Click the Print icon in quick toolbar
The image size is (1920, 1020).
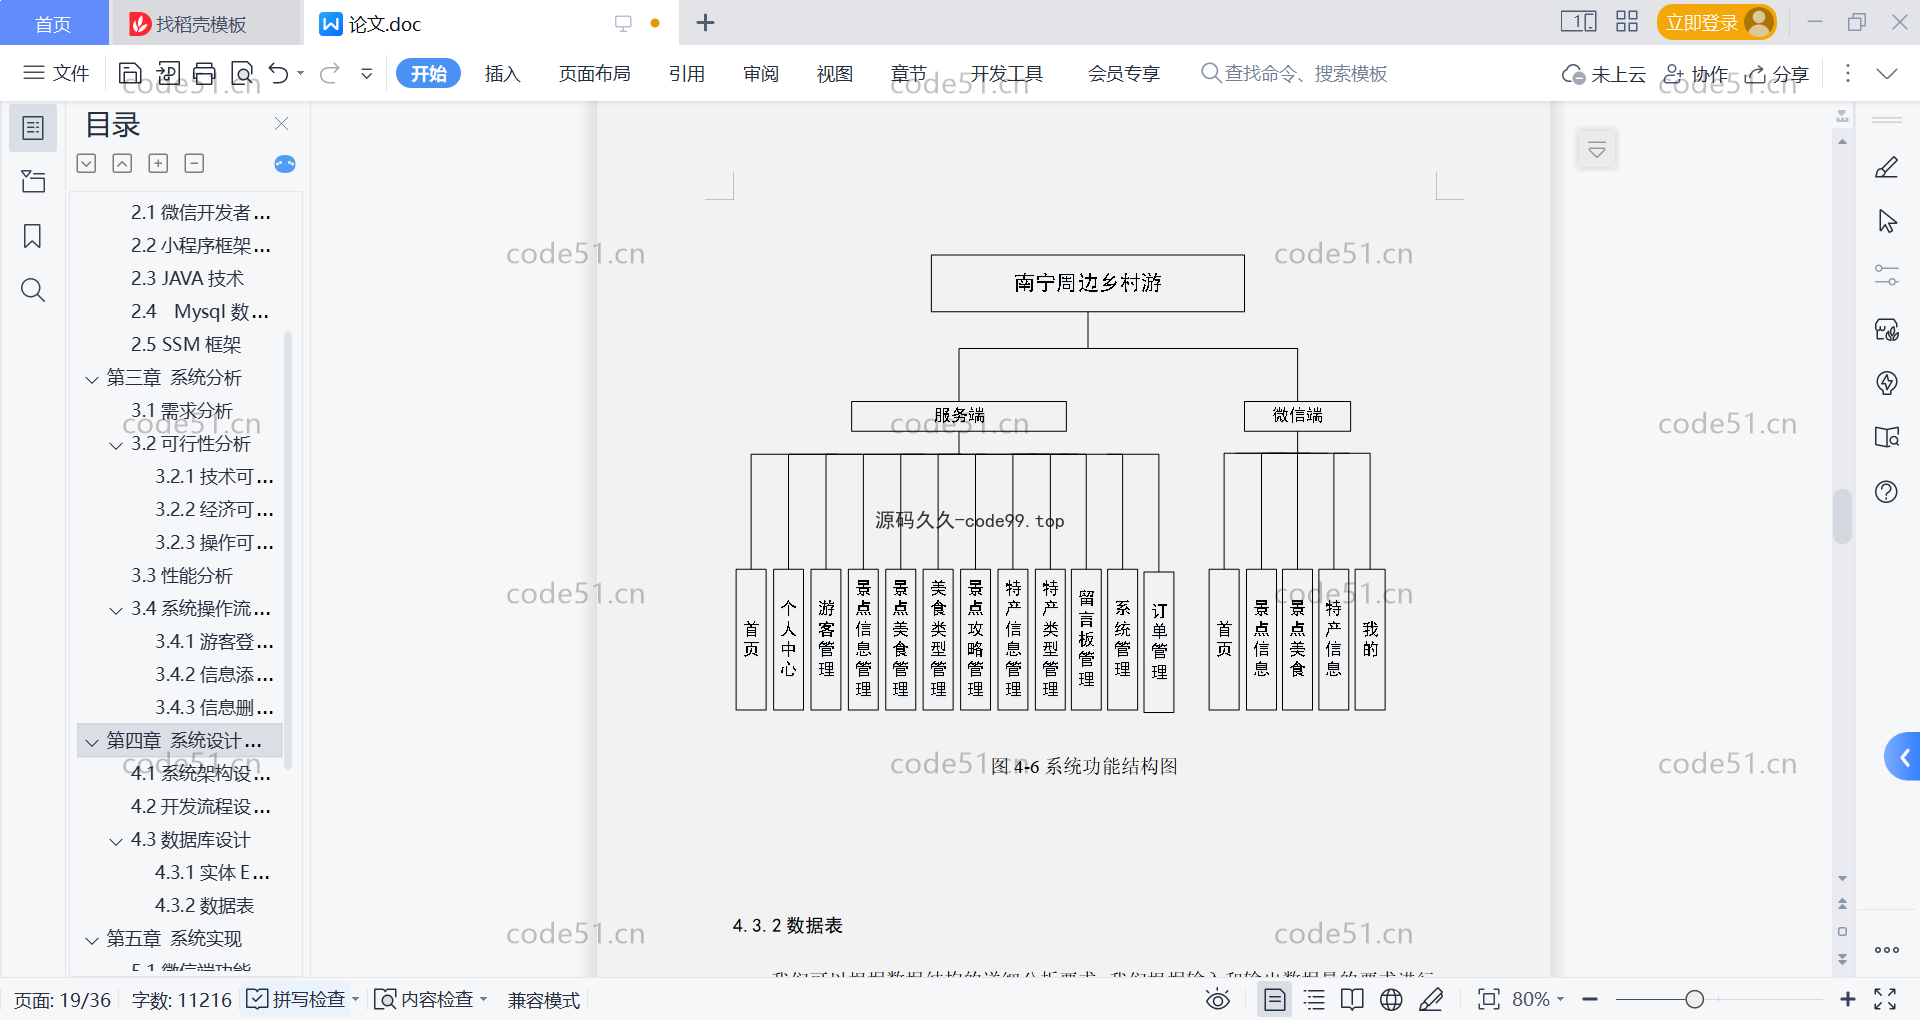[x=205, y=73]
